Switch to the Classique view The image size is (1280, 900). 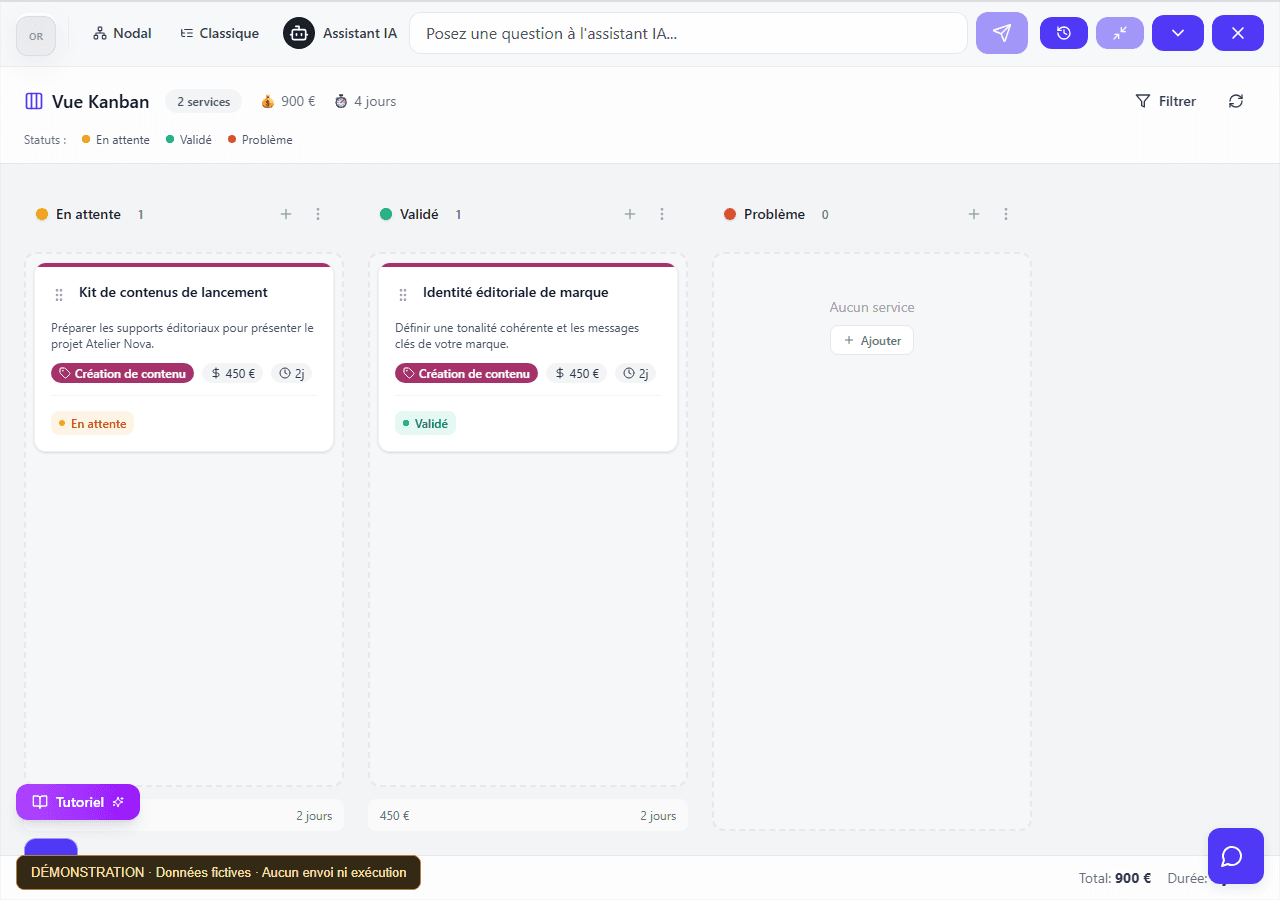(x=219, y=33)
